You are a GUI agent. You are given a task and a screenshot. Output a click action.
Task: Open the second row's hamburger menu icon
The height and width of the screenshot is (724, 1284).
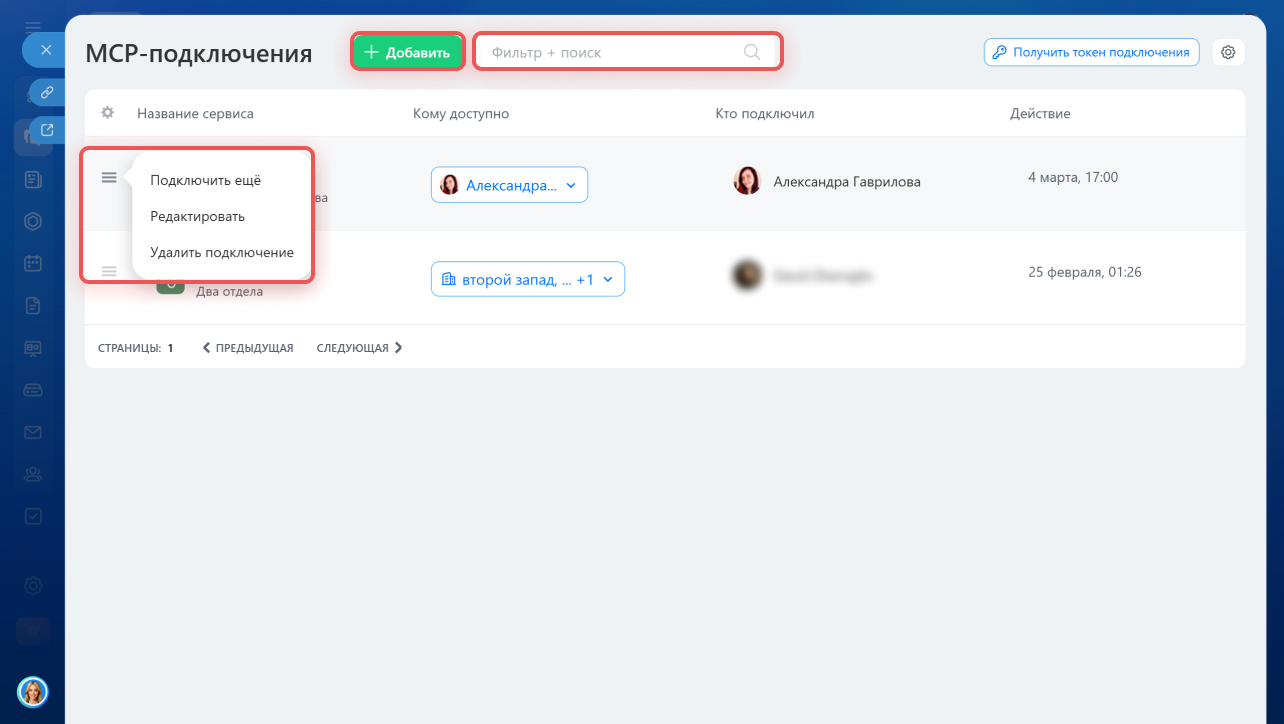coord(109,271)
